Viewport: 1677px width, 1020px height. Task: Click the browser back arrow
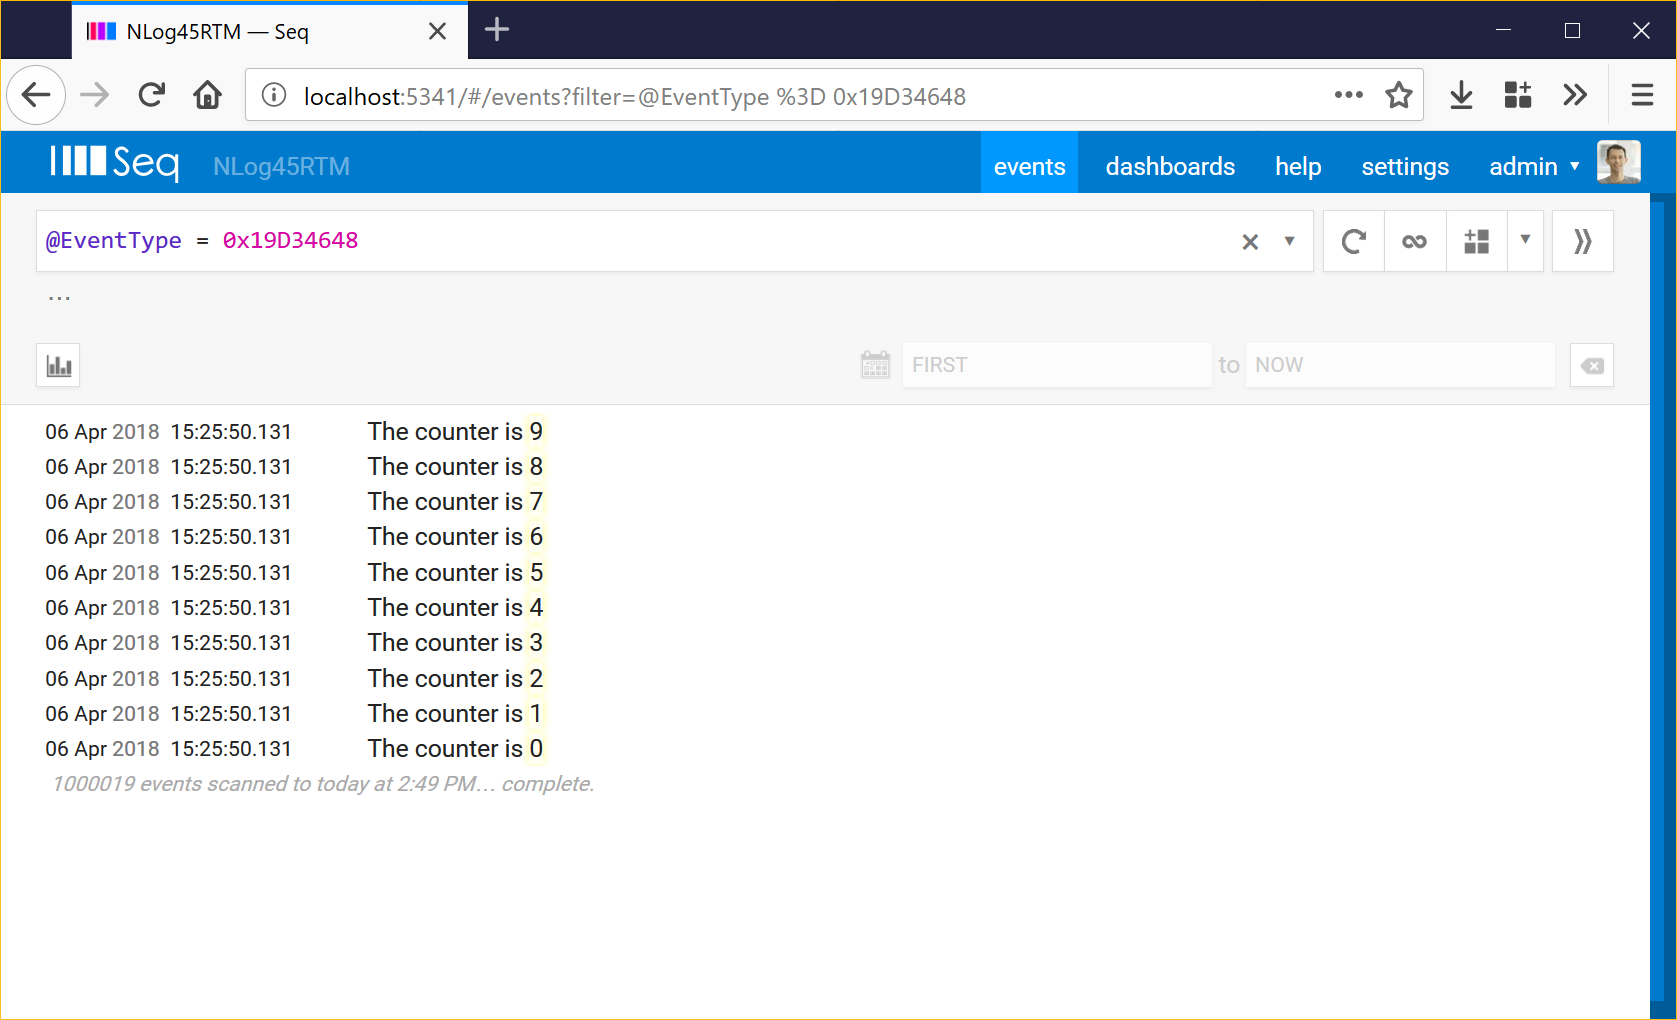tap(36, 96)
